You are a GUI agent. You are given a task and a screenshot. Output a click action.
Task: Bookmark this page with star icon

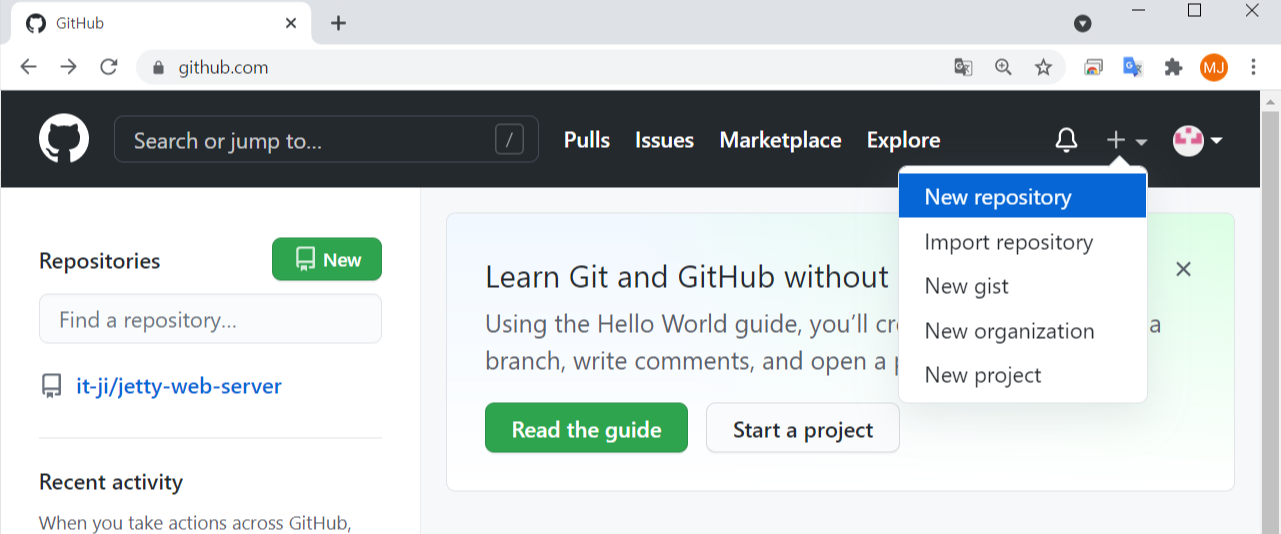pos(1043,67)
